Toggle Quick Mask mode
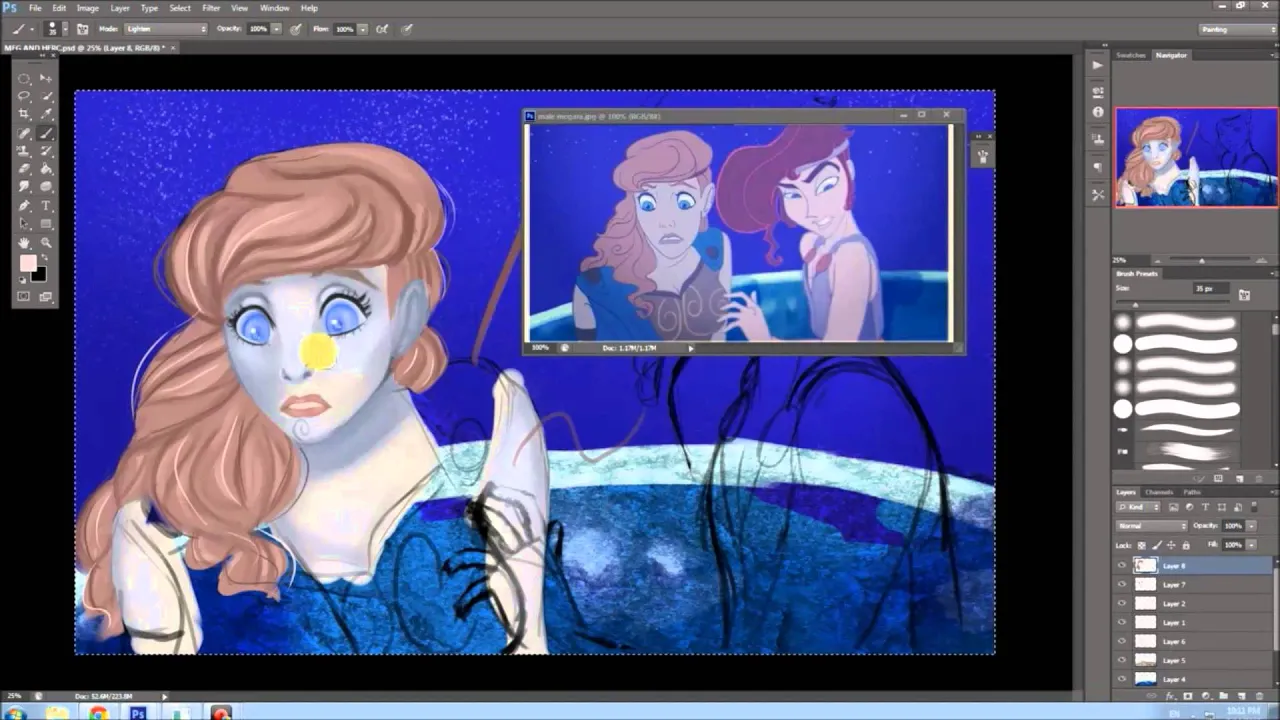Viewport: 1280px width, 720px height. pyautogui.click(x=24, y=296)
